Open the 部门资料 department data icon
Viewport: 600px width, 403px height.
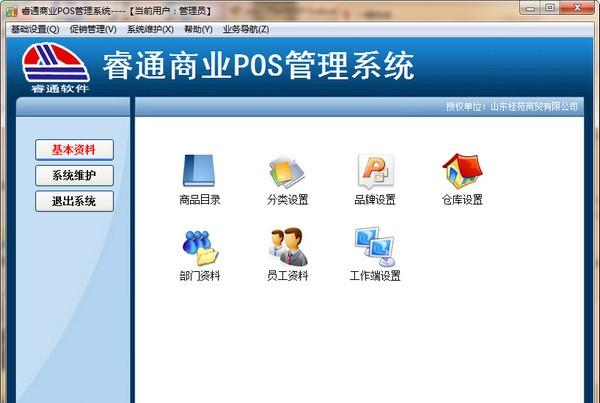pos(200,248)
